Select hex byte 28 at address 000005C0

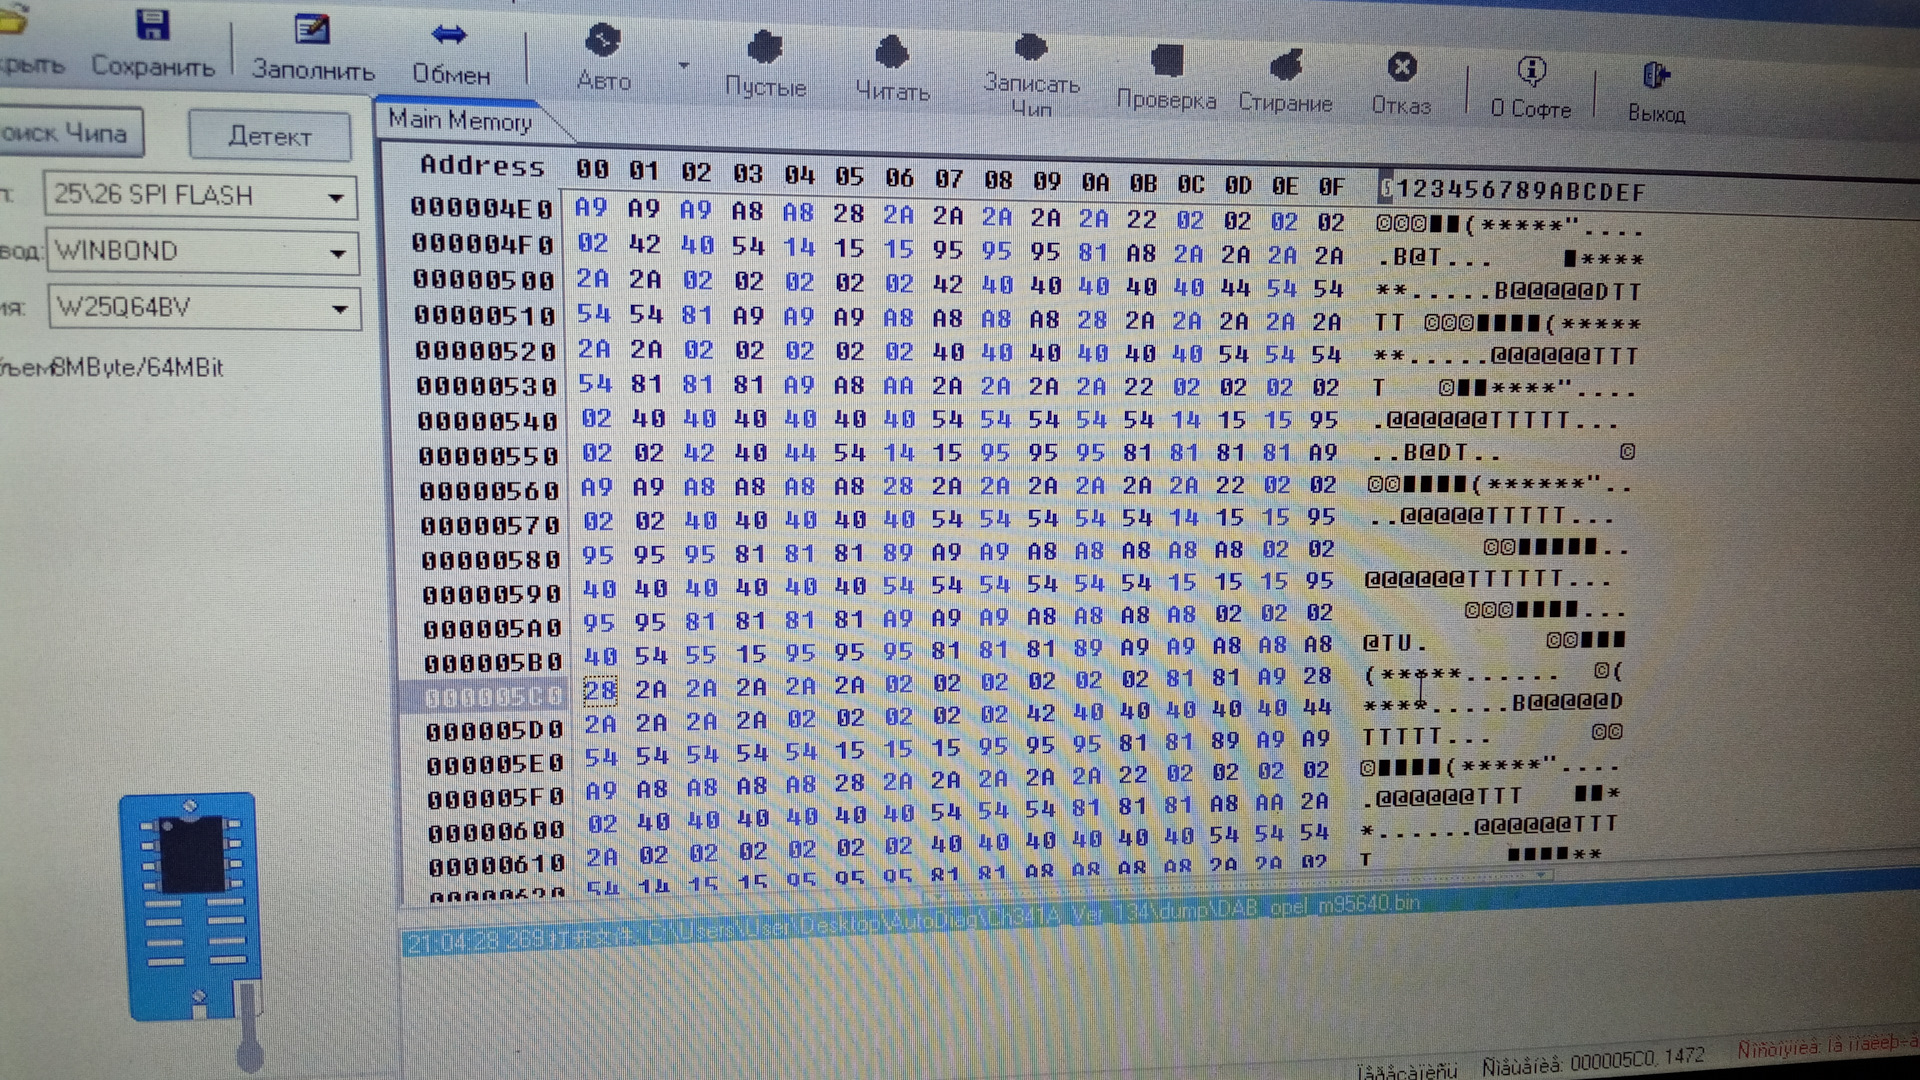(x=600, y=691)
